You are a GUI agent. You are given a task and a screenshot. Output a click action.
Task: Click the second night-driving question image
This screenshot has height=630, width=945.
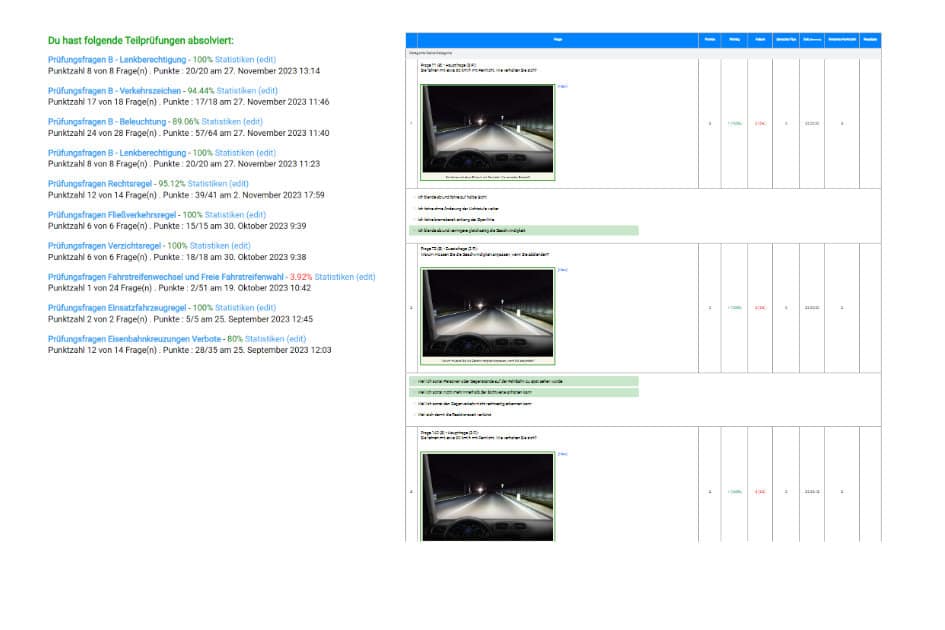(x=488, y=316)
